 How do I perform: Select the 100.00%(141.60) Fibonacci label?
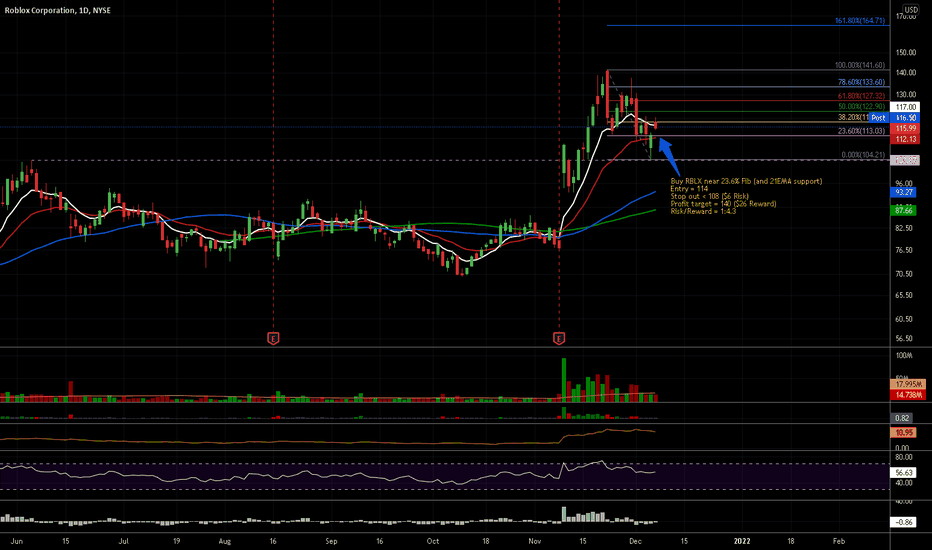859,65
